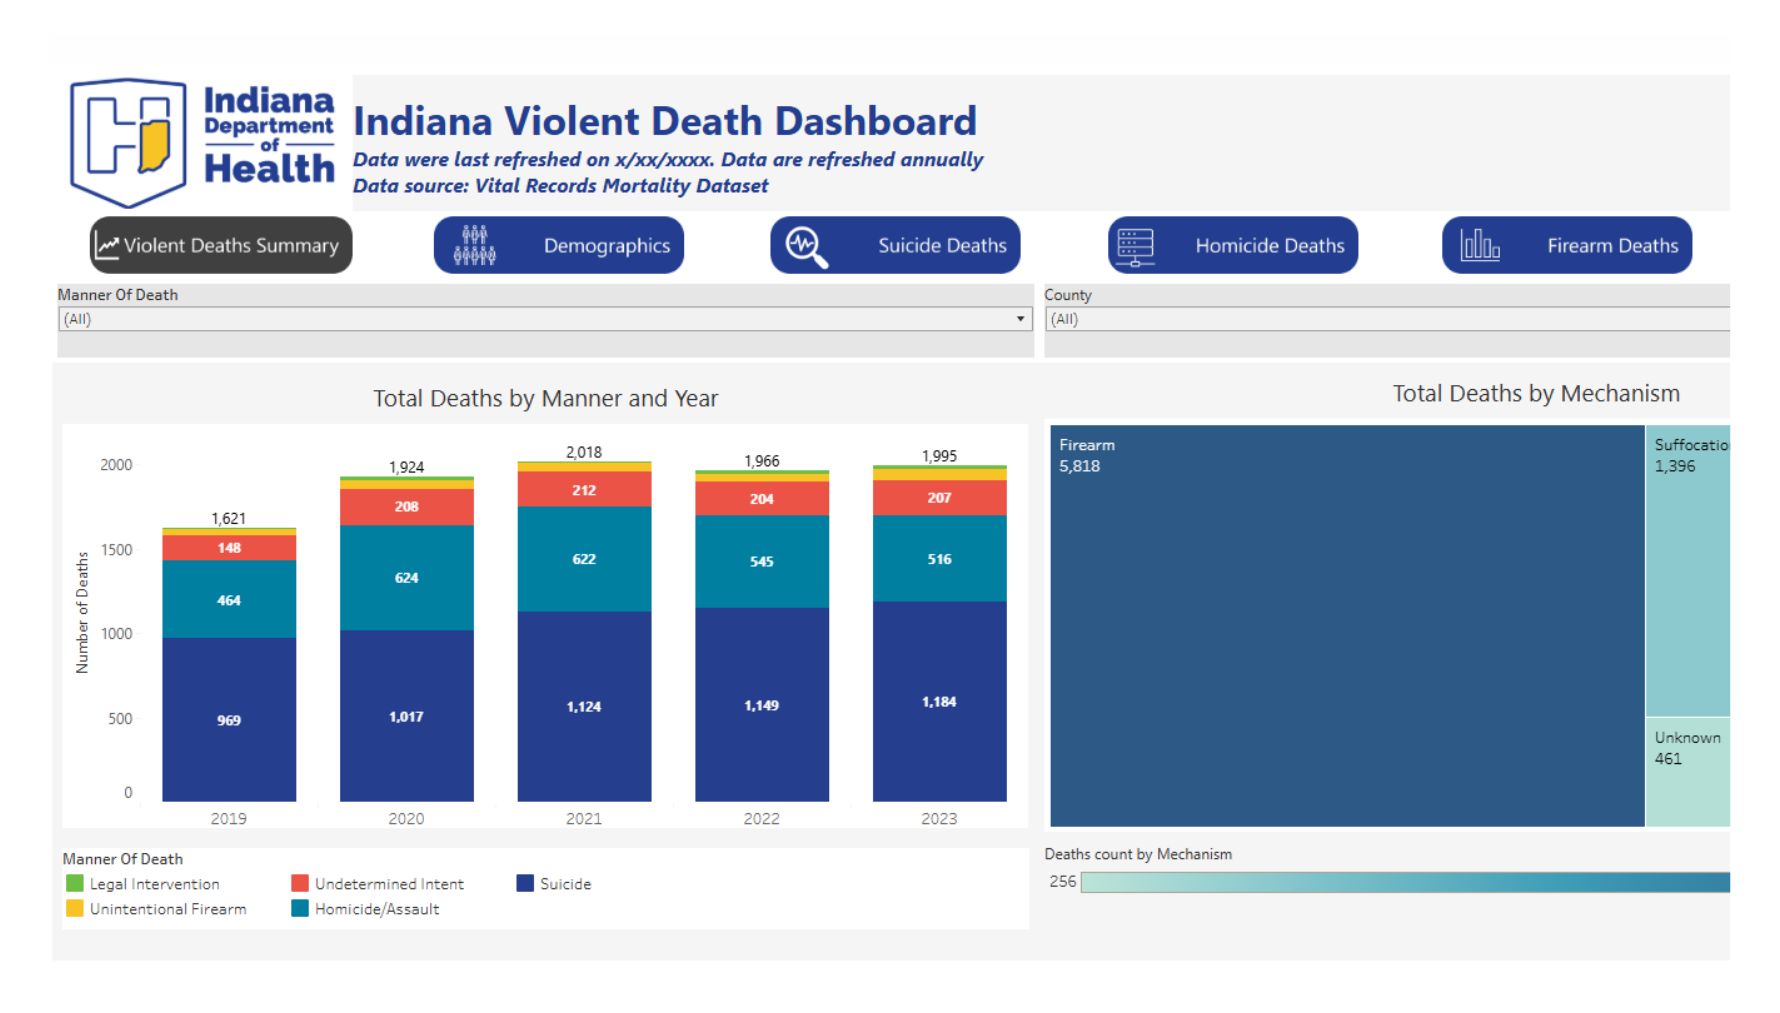Image resolution: width=1780 pixels, height=1013 pixels.
Task: Toggle Homicide/Assault legend highlighting
Action: [x=300, y=908]
